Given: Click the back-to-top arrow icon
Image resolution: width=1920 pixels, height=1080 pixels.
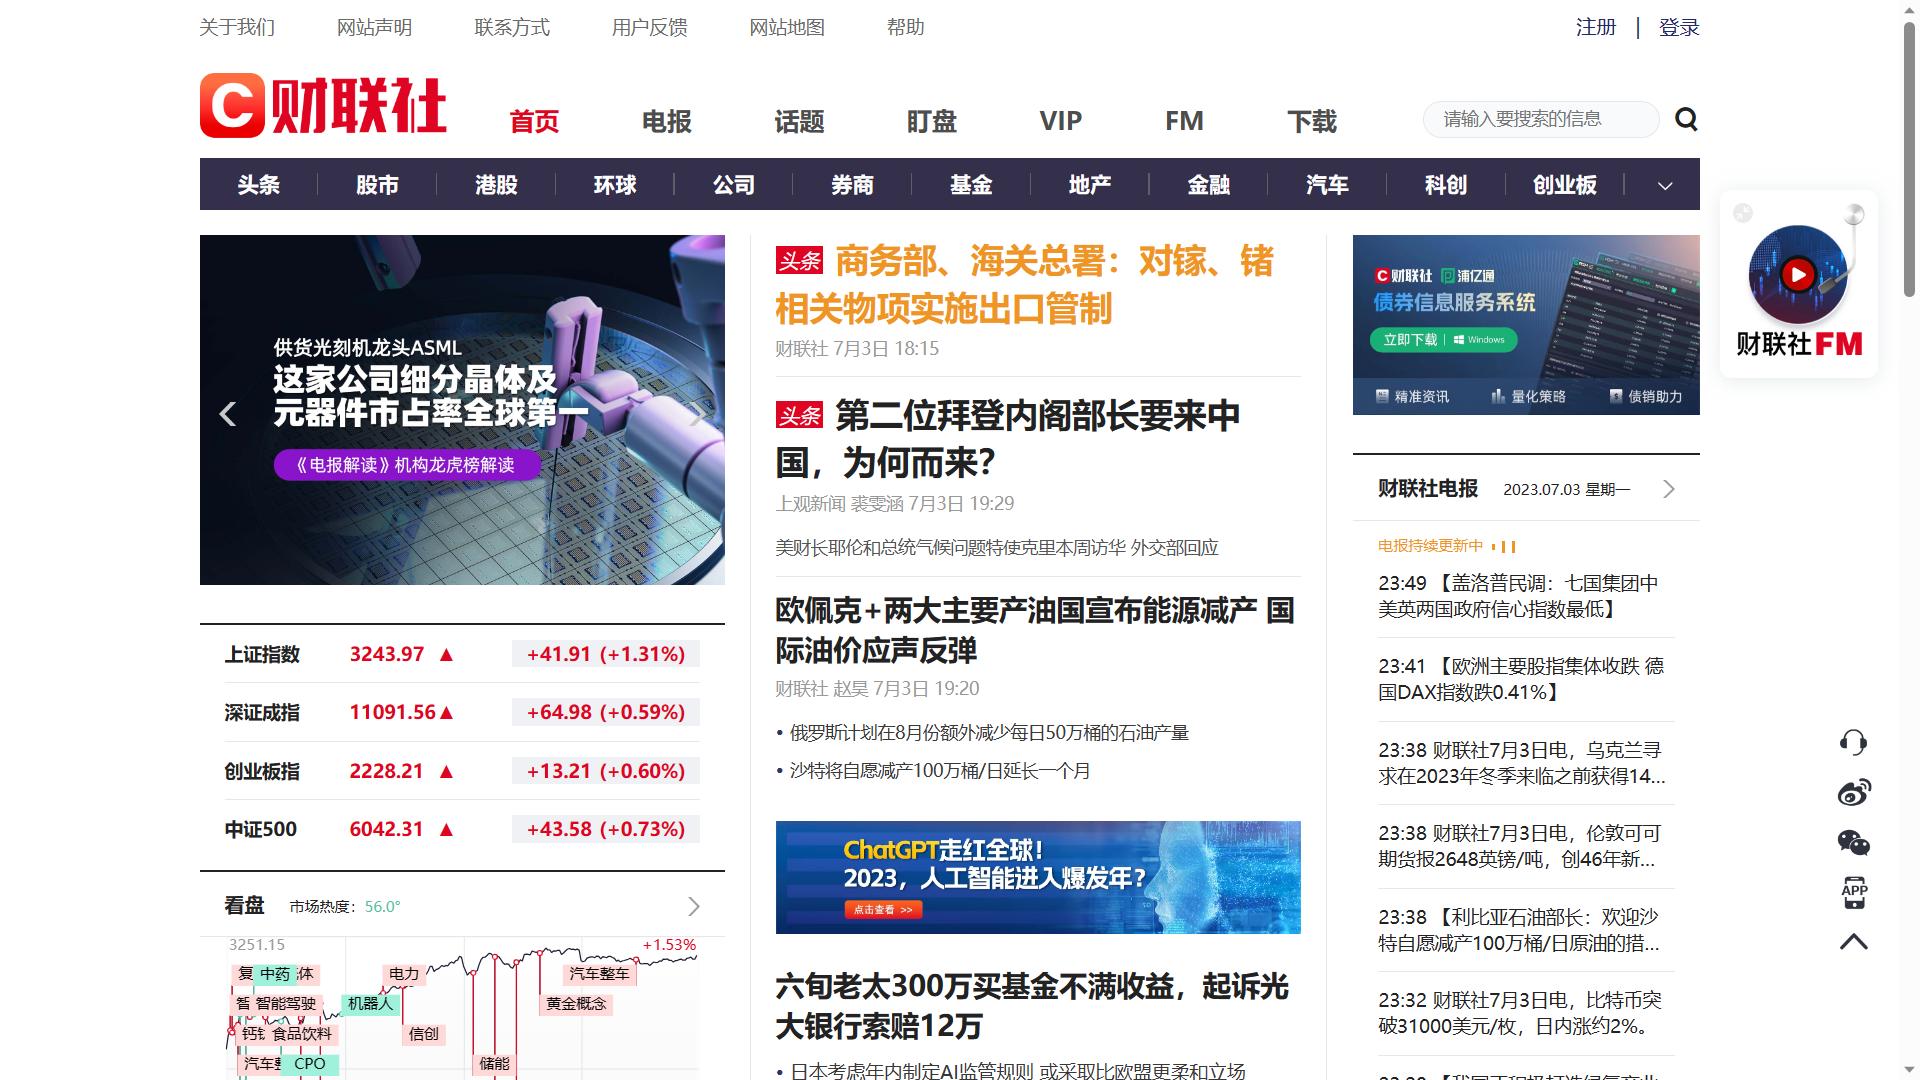Looking at the screenshot, I should [1855, 941].
